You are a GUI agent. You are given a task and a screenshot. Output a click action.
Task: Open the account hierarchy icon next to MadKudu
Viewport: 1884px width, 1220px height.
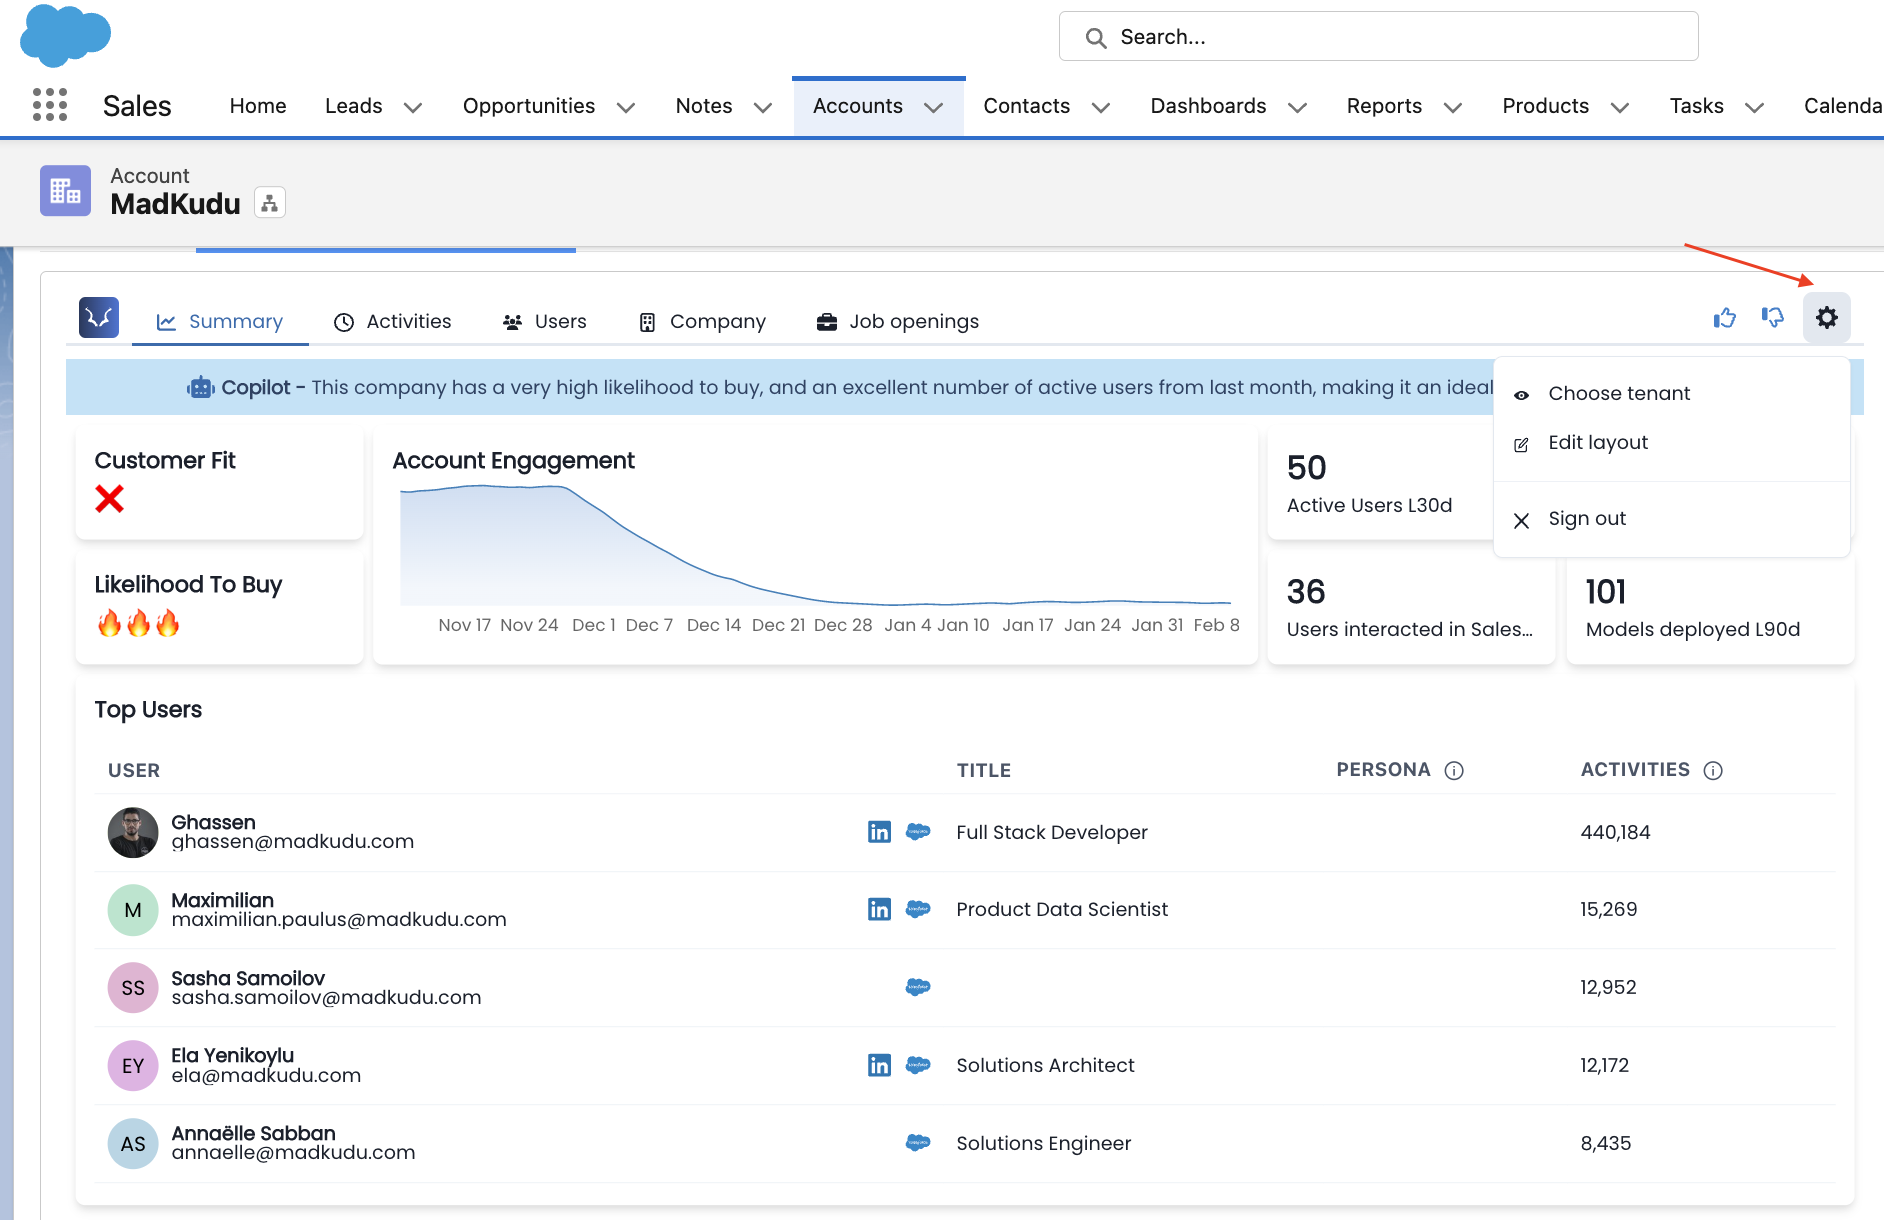269,203
